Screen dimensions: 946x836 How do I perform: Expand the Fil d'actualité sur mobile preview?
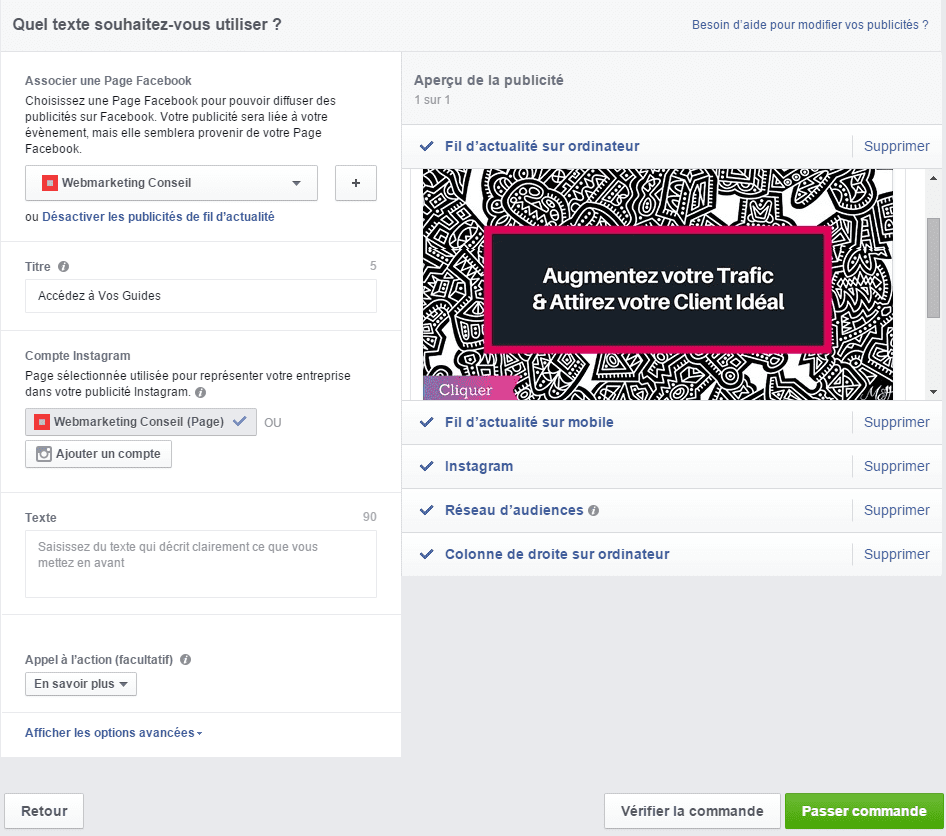(x=529, y=422)
